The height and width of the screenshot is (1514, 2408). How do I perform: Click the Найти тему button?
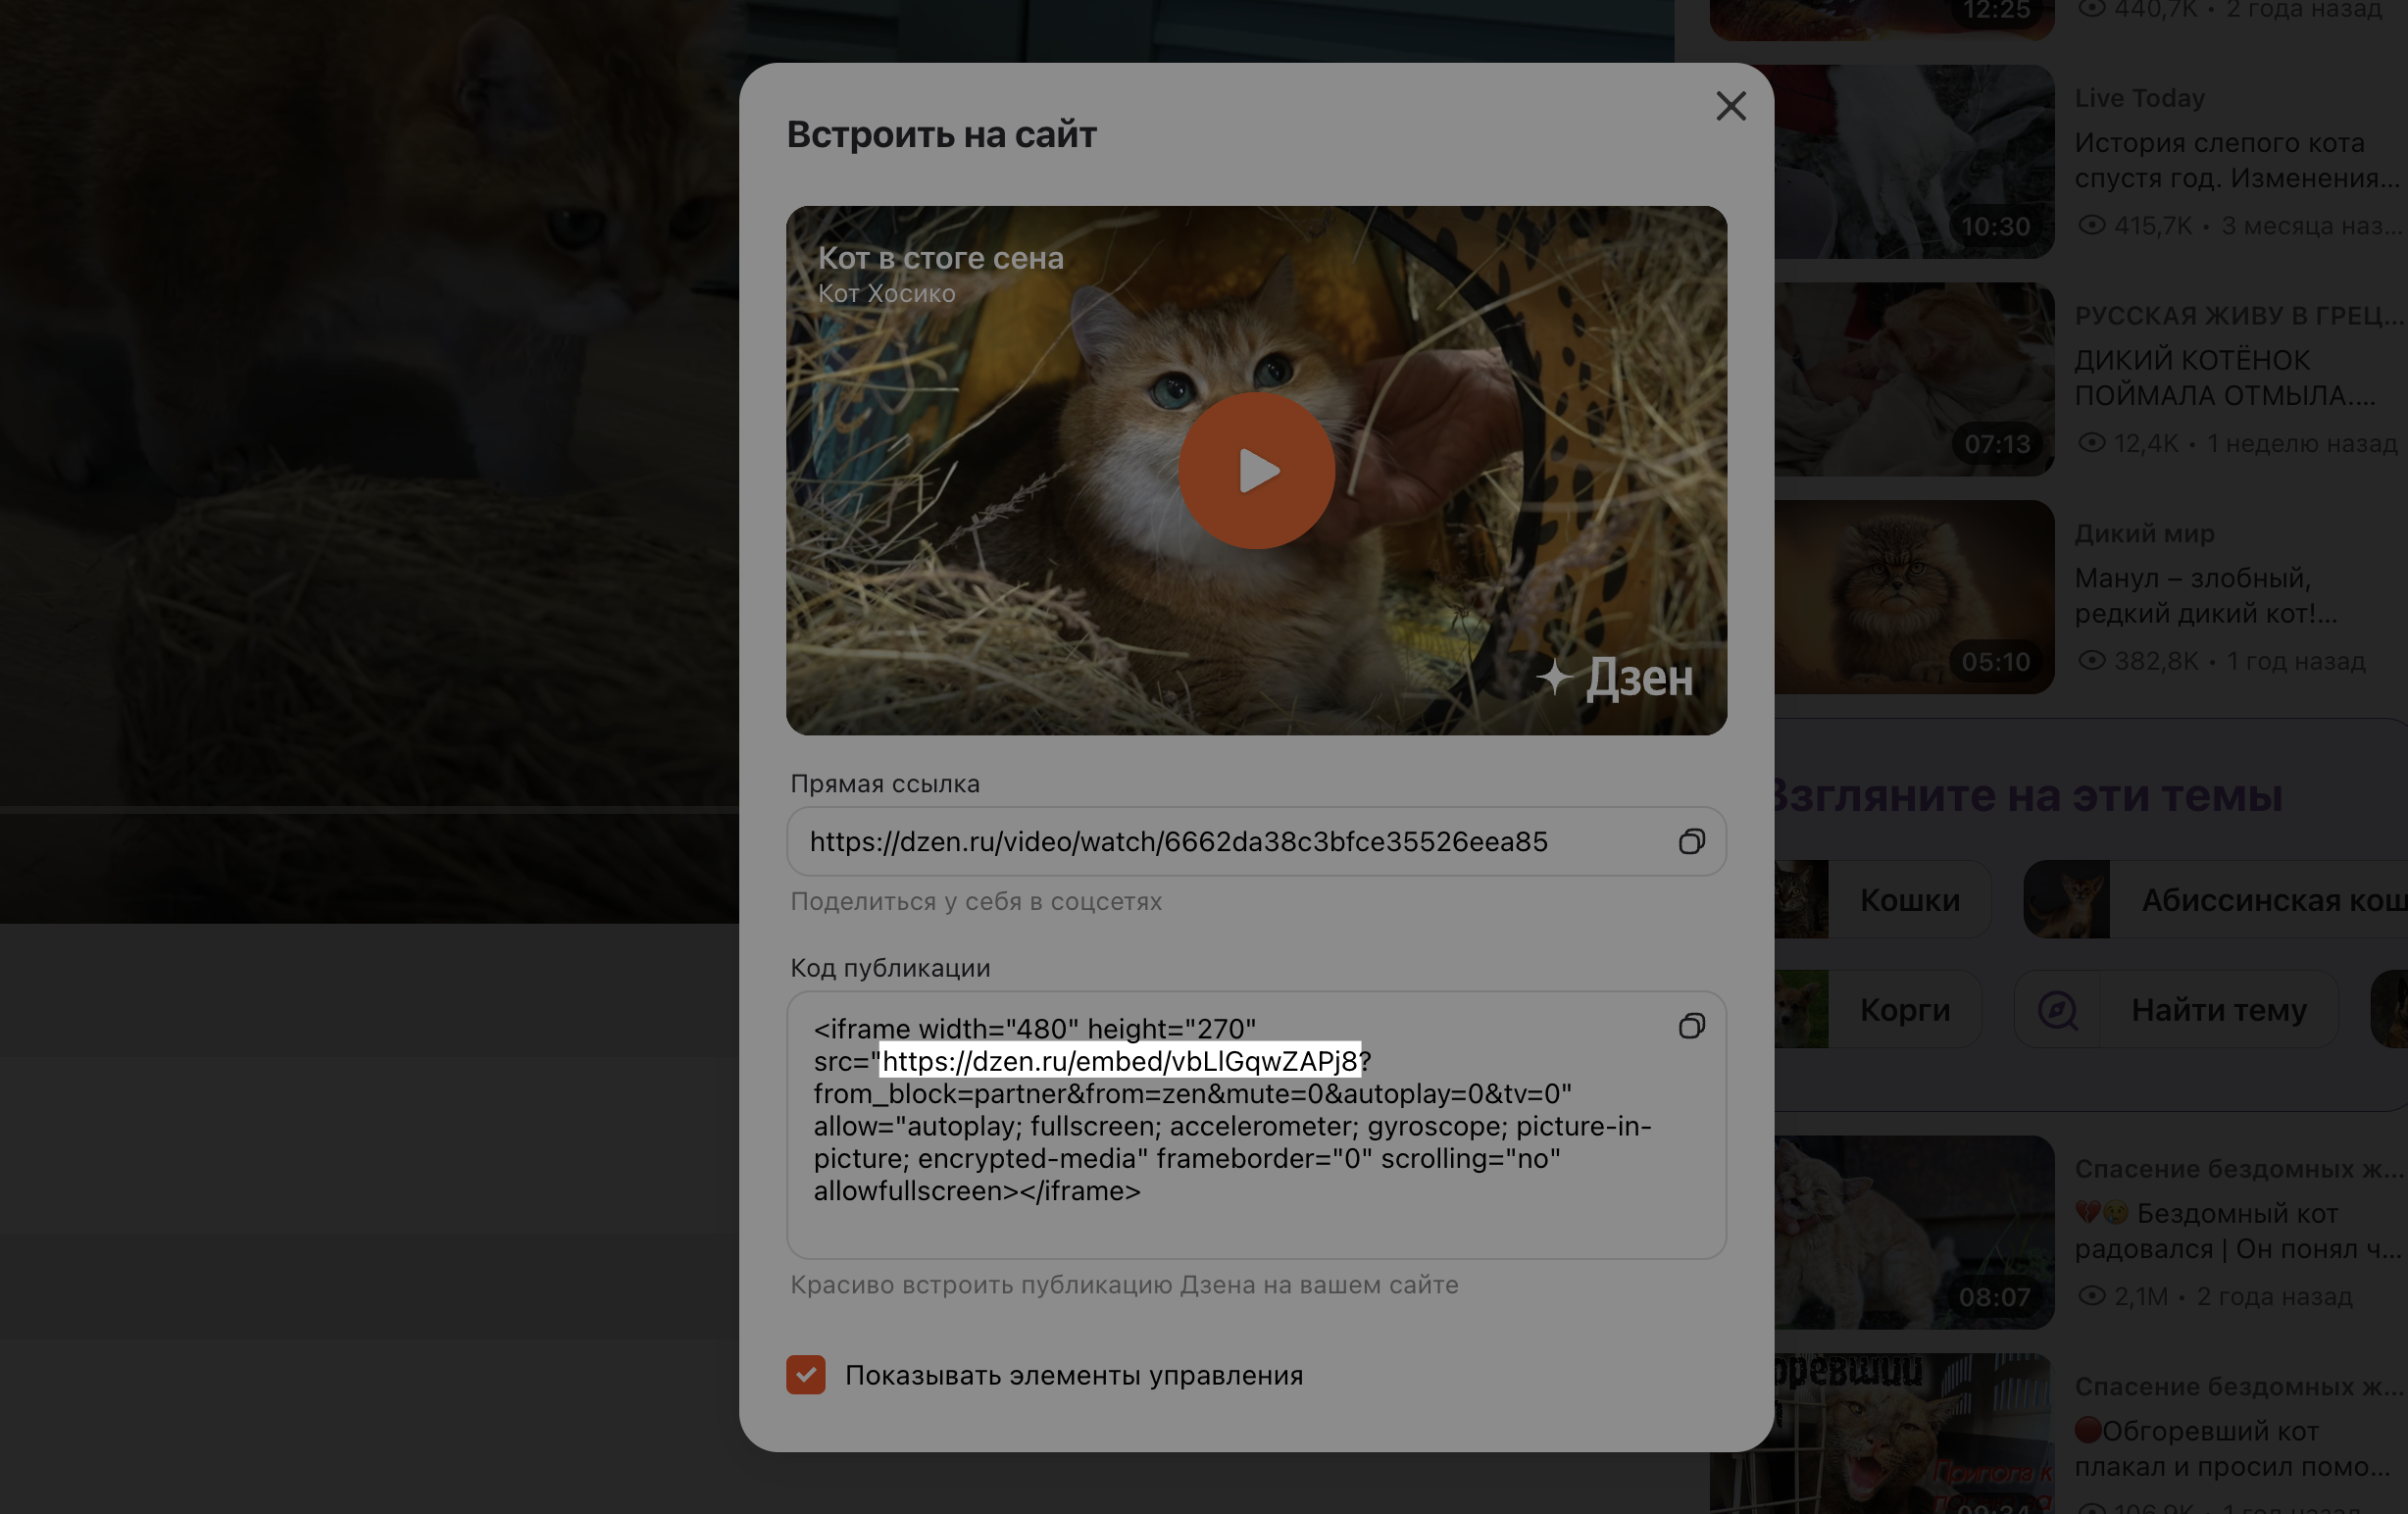pos(2176,1010)
